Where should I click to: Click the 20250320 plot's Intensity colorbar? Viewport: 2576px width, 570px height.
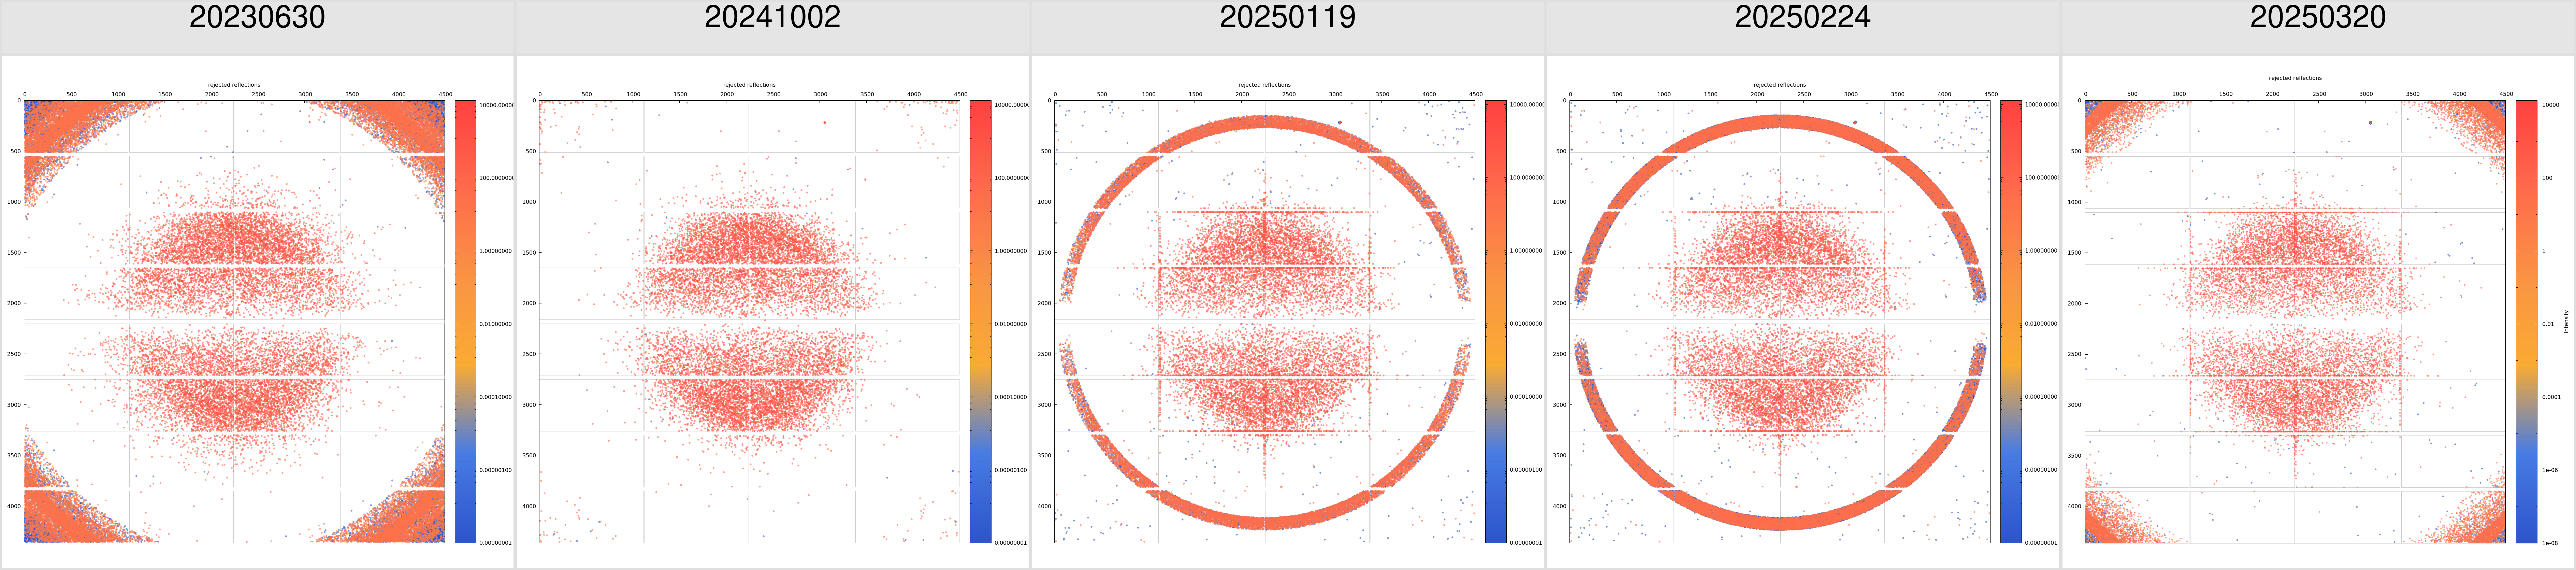click(2526, 321)
